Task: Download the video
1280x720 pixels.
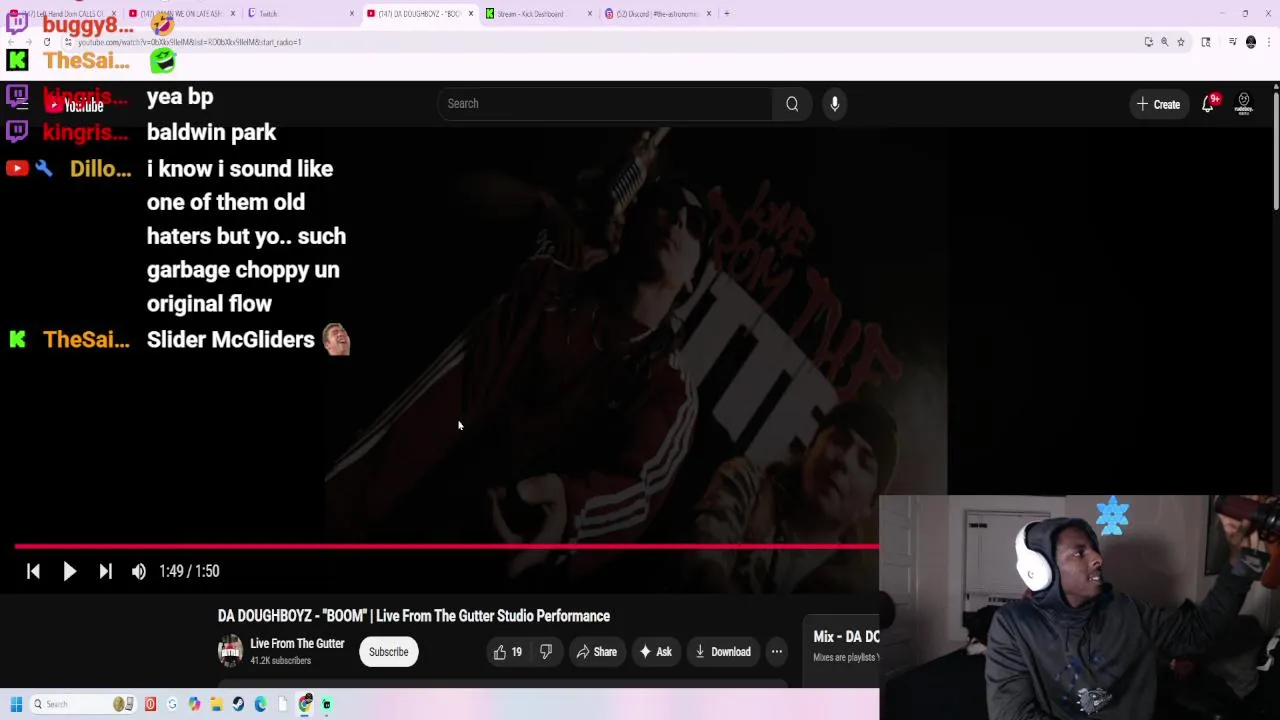Action: coord(723,652)
